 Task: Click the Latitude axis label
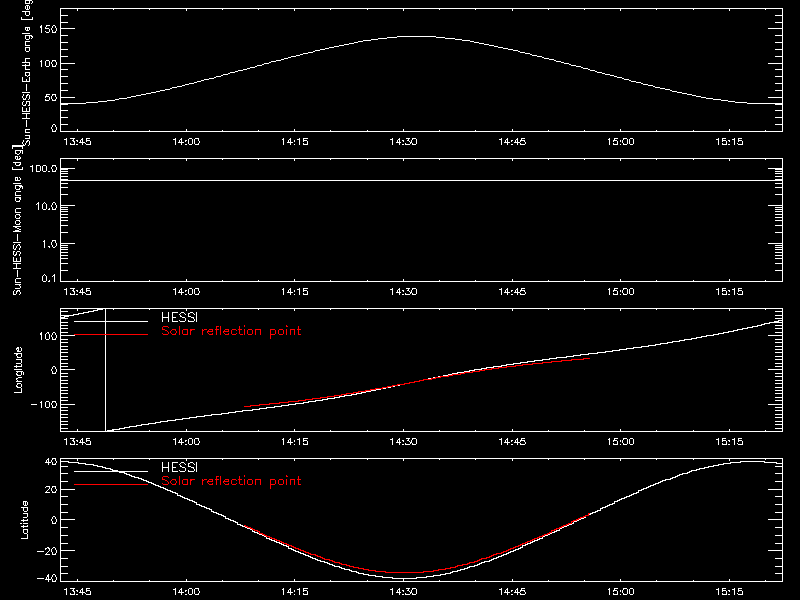point(24,520)
